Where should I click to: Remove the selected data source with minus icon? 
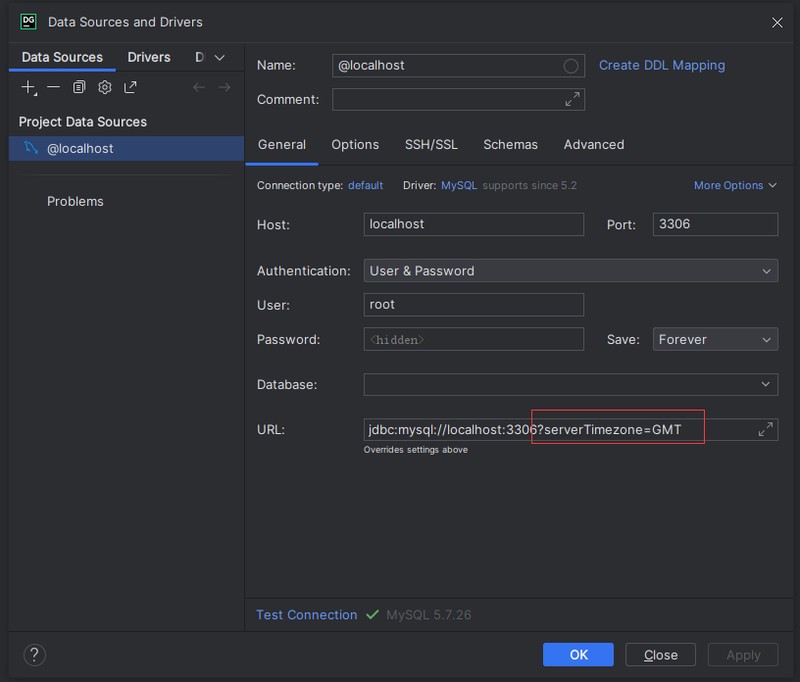[x=54, y=88]
